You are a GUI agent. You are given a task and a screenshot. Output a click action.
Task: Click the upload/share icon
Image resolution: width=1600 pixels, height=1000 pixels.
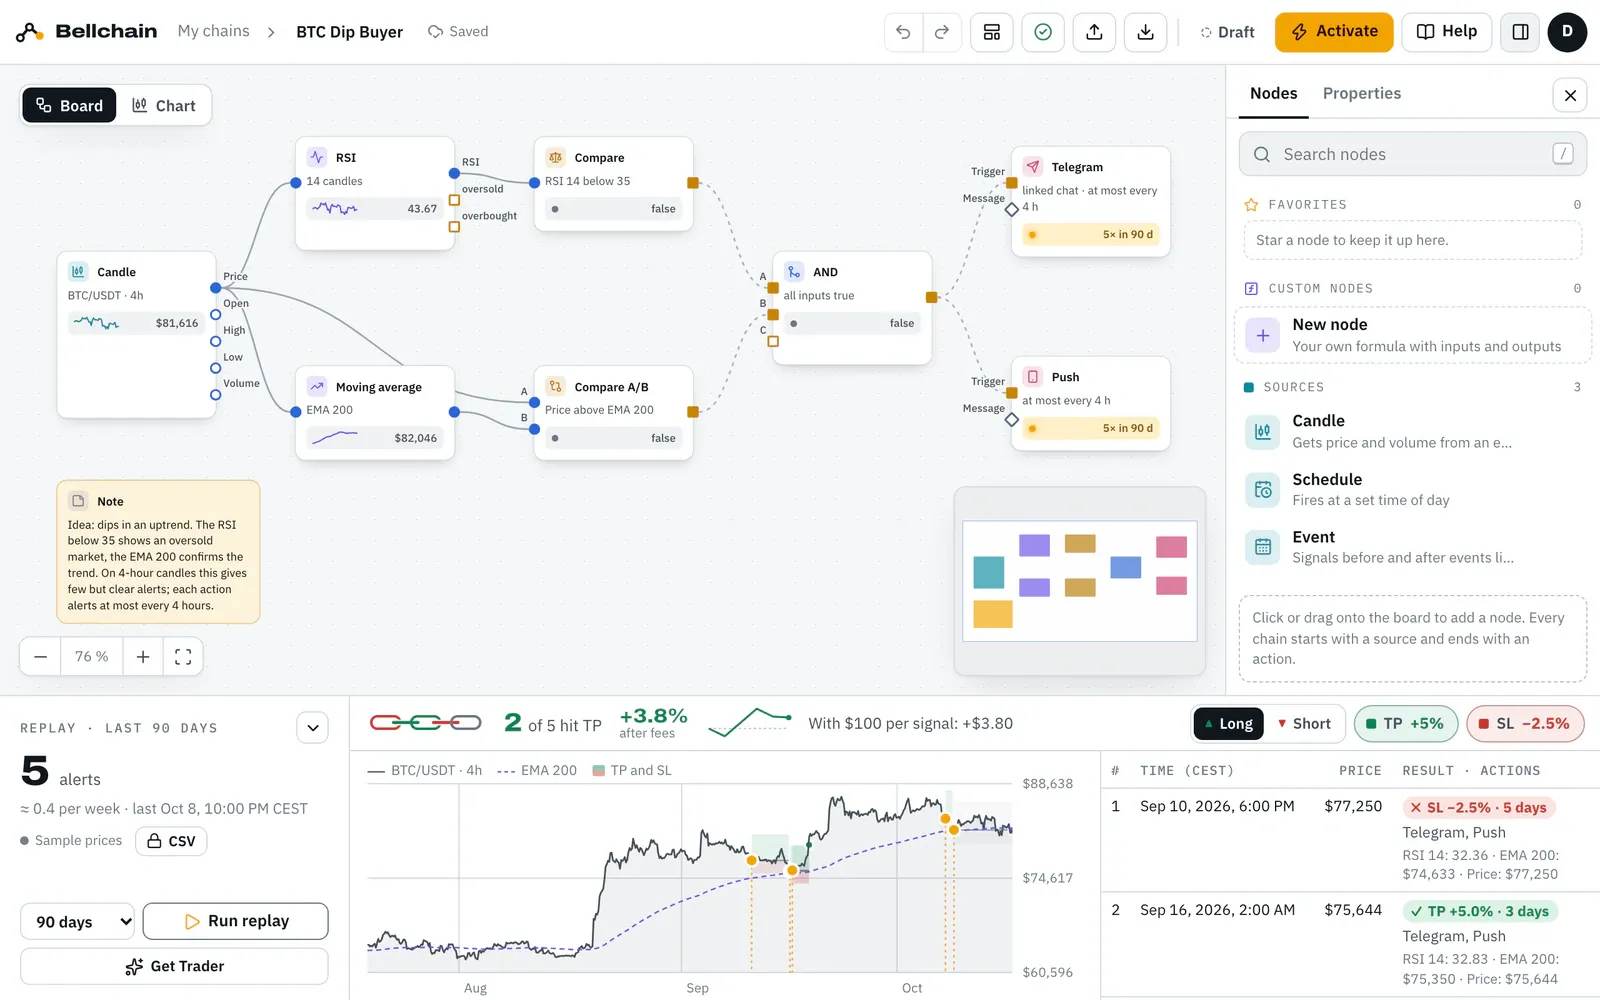pos(1095,32)
